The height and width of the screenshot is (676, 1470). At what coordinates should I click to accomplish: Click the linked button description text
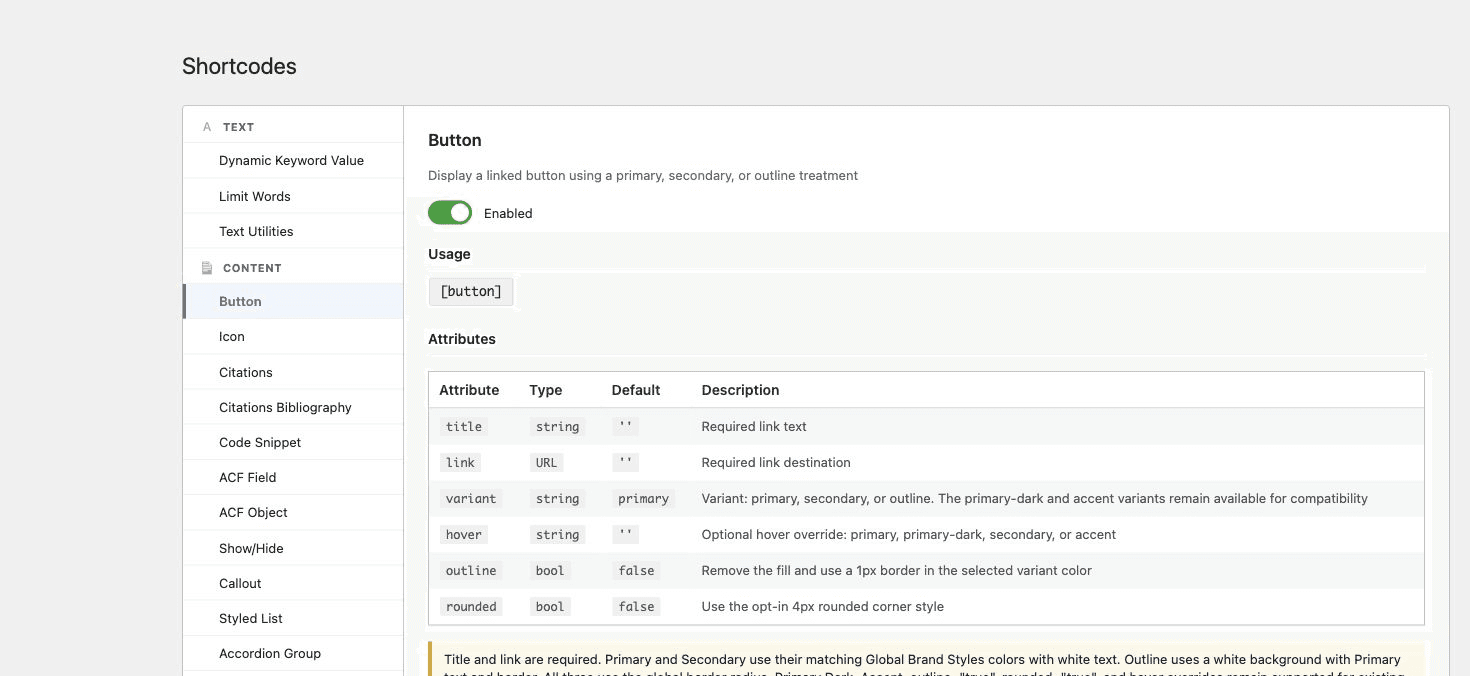pyautogui.click(x=643, y=175)
